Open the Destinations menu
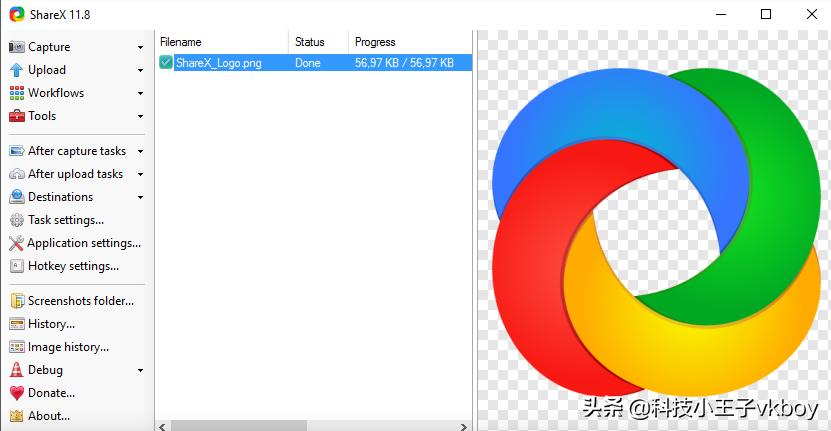This screenshot has width=831, height=431. (60, 197)
